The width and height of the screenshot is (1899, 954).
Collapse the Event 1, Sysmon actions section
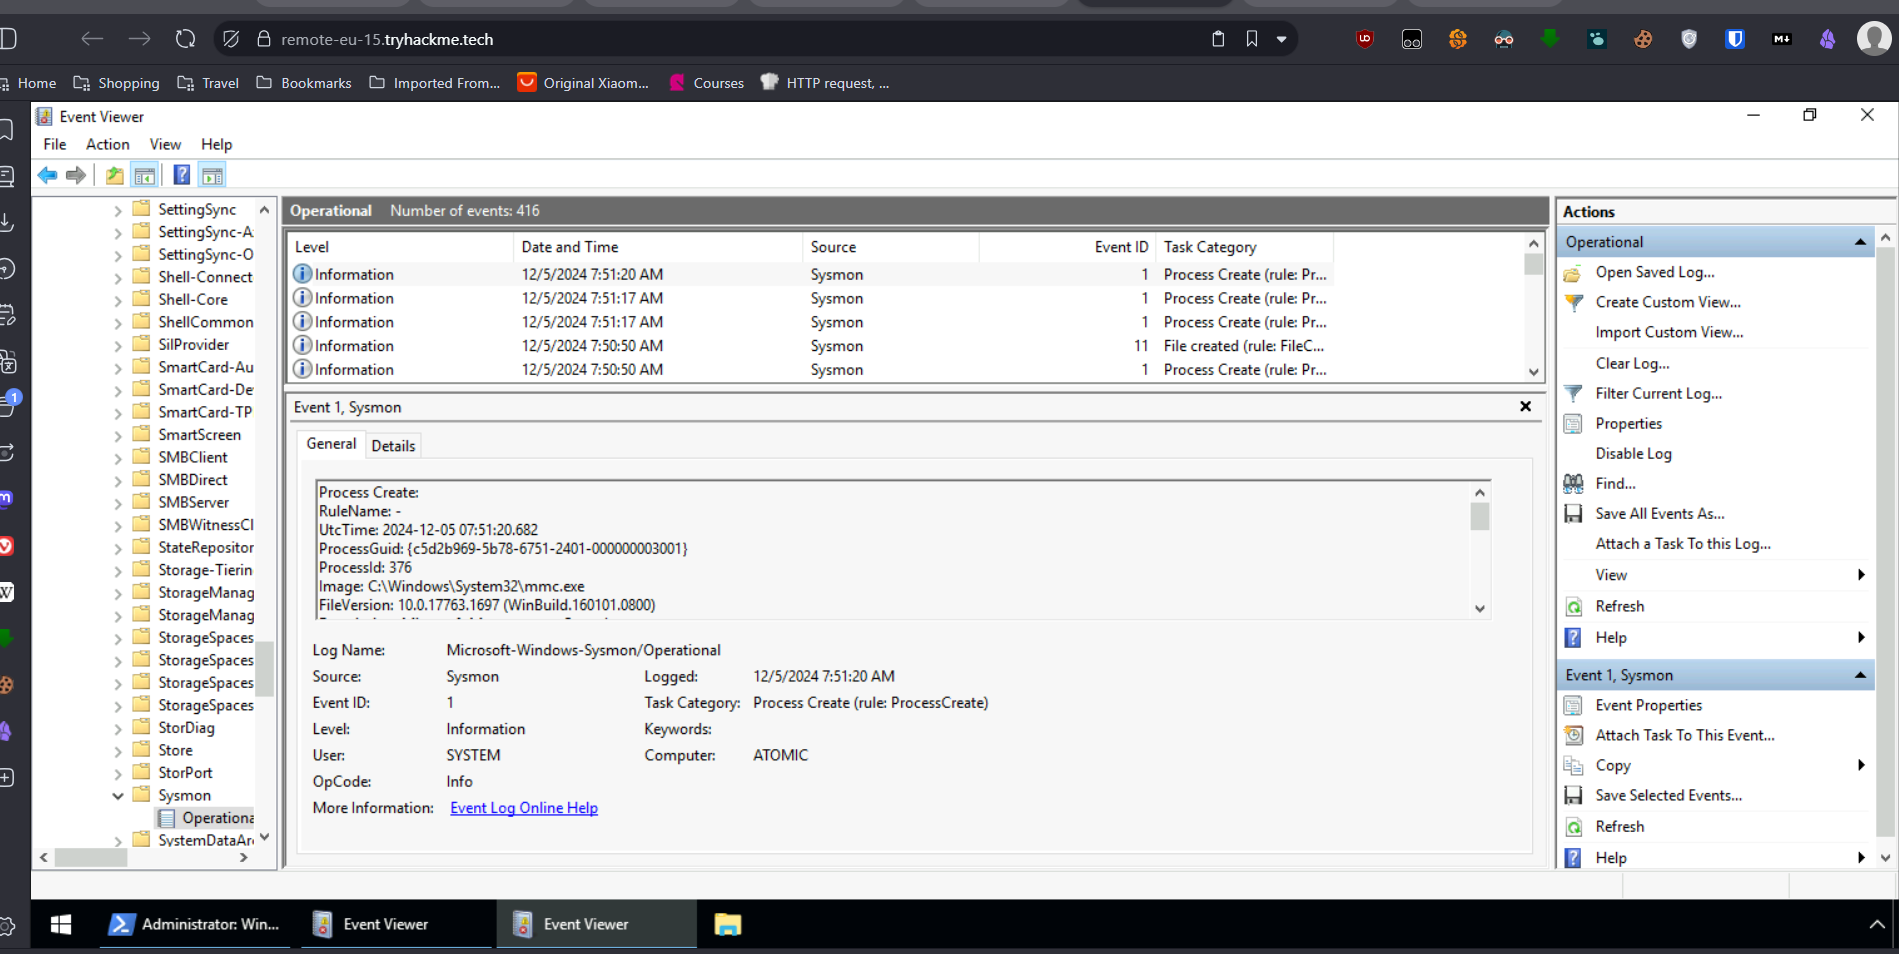tap(1860, 675)
